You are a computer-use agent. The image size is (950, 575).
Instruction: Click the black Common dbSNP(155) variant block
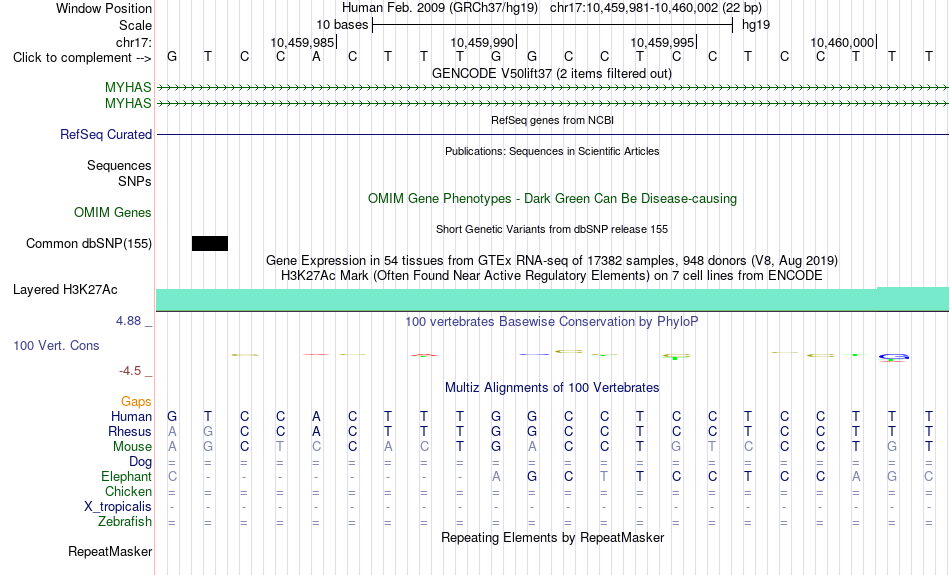[x=210, y=244]
